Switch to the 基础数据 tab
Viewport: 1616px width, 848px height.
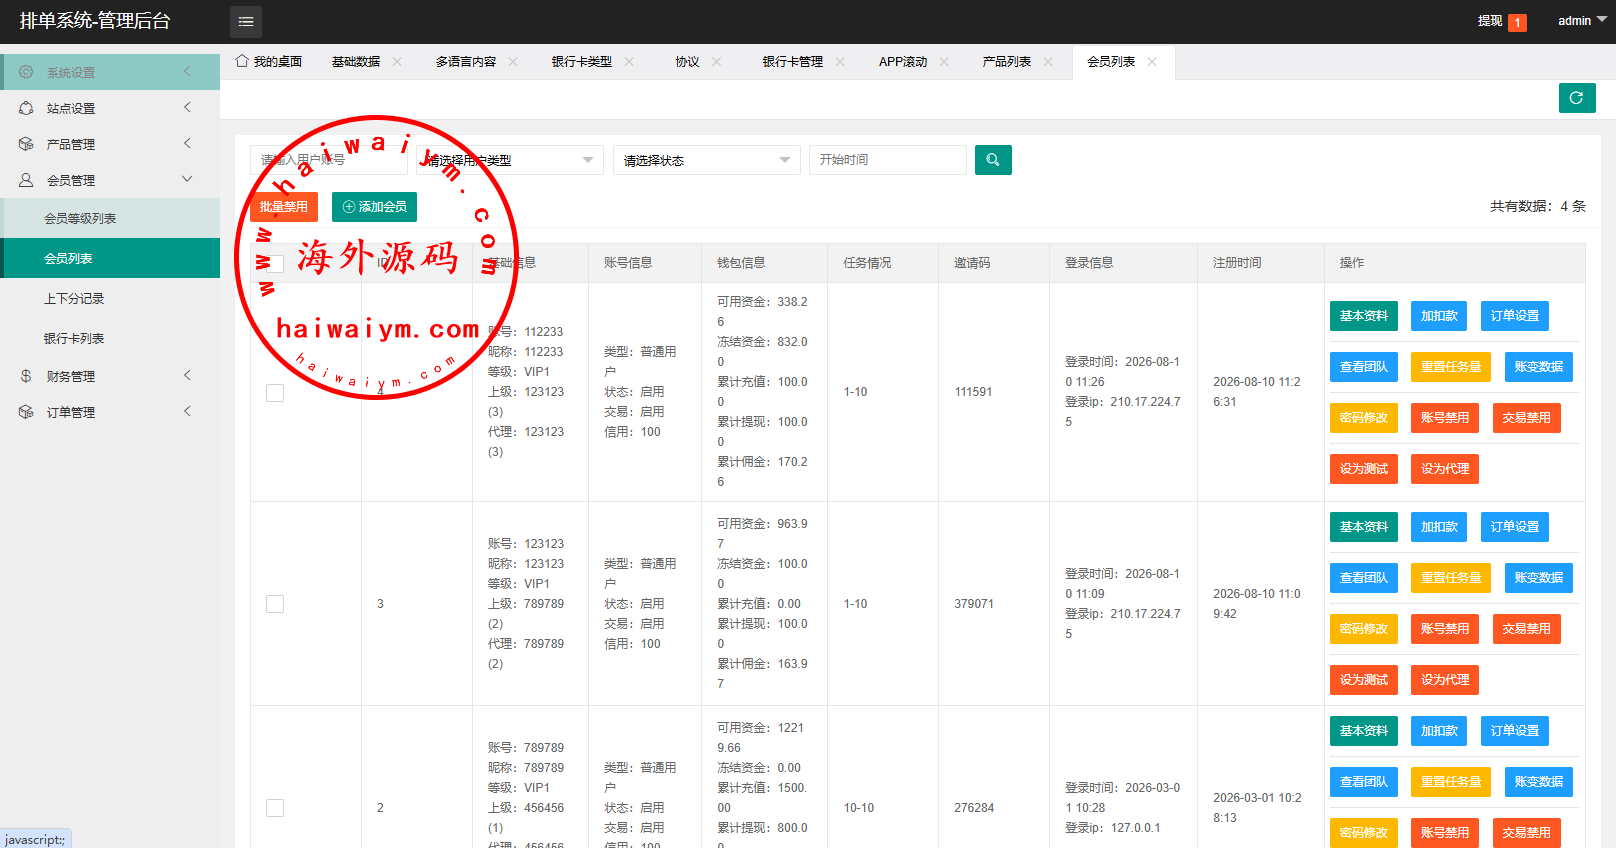356,62
